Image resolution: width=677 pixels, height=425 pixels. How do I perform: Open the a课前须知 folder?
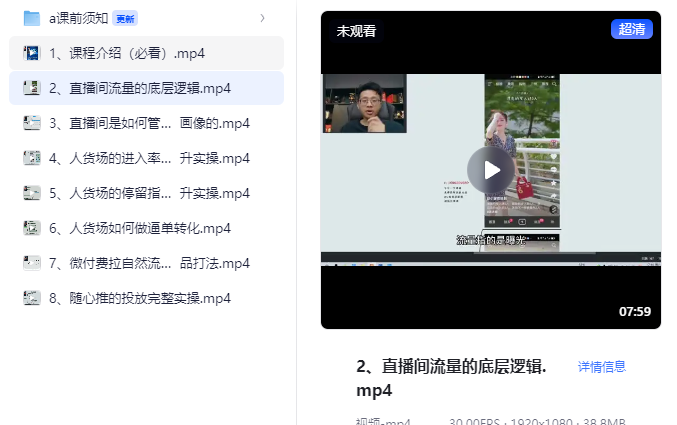(x=146, y=19)
